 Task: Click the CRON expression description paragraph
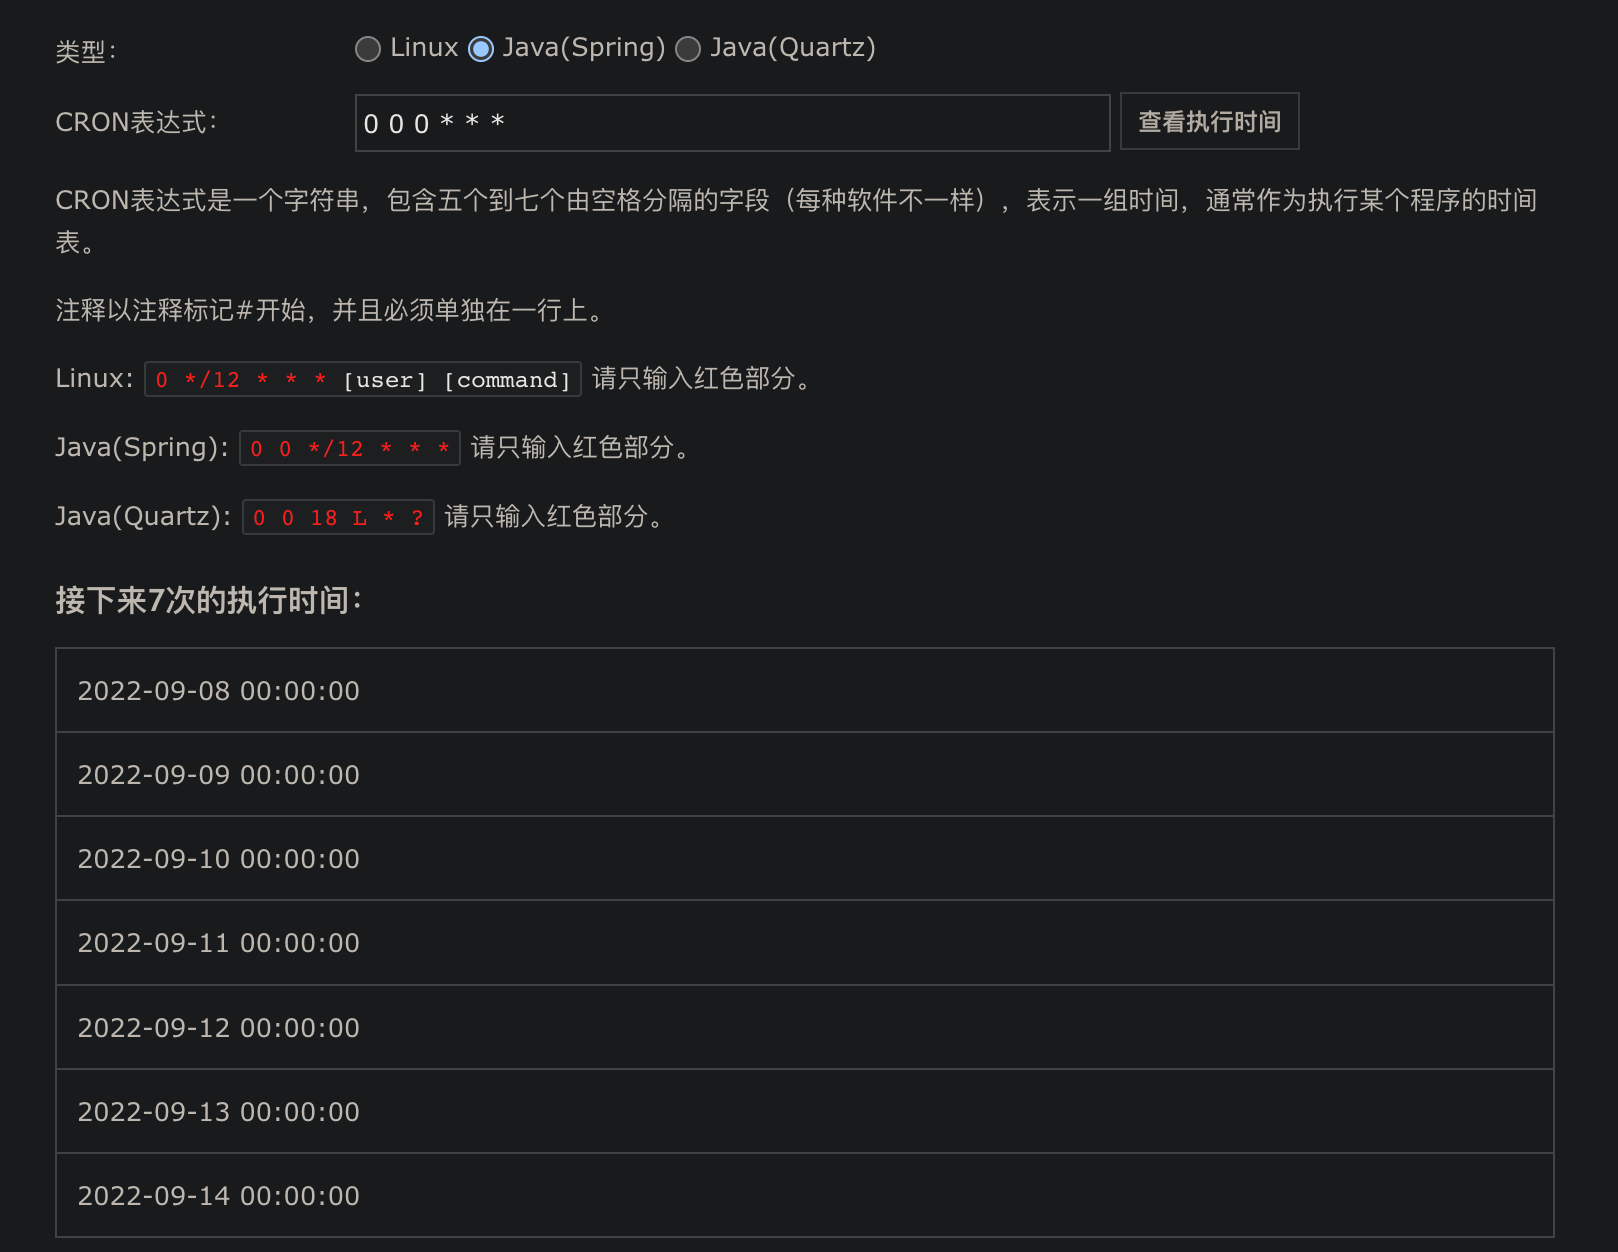(795, 201)
